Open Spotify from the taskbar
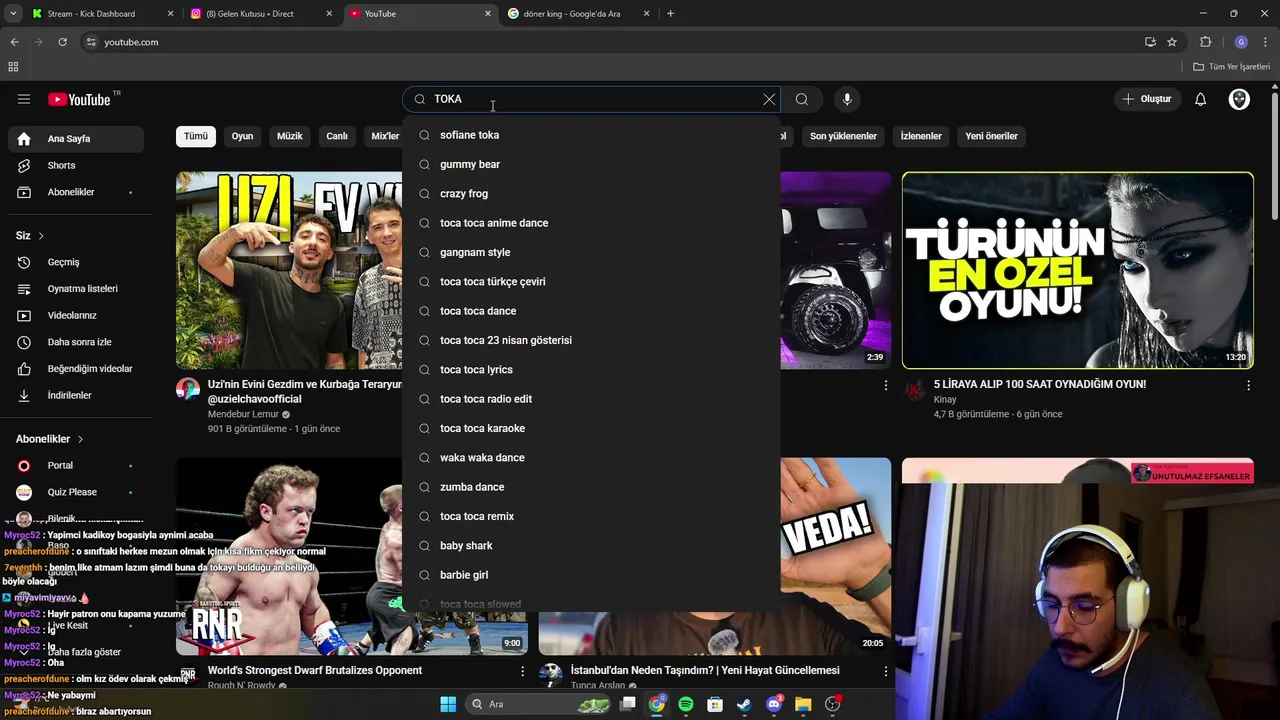Image resolution: width=1280 pixels, height=720 pixels. click(686, 704)
